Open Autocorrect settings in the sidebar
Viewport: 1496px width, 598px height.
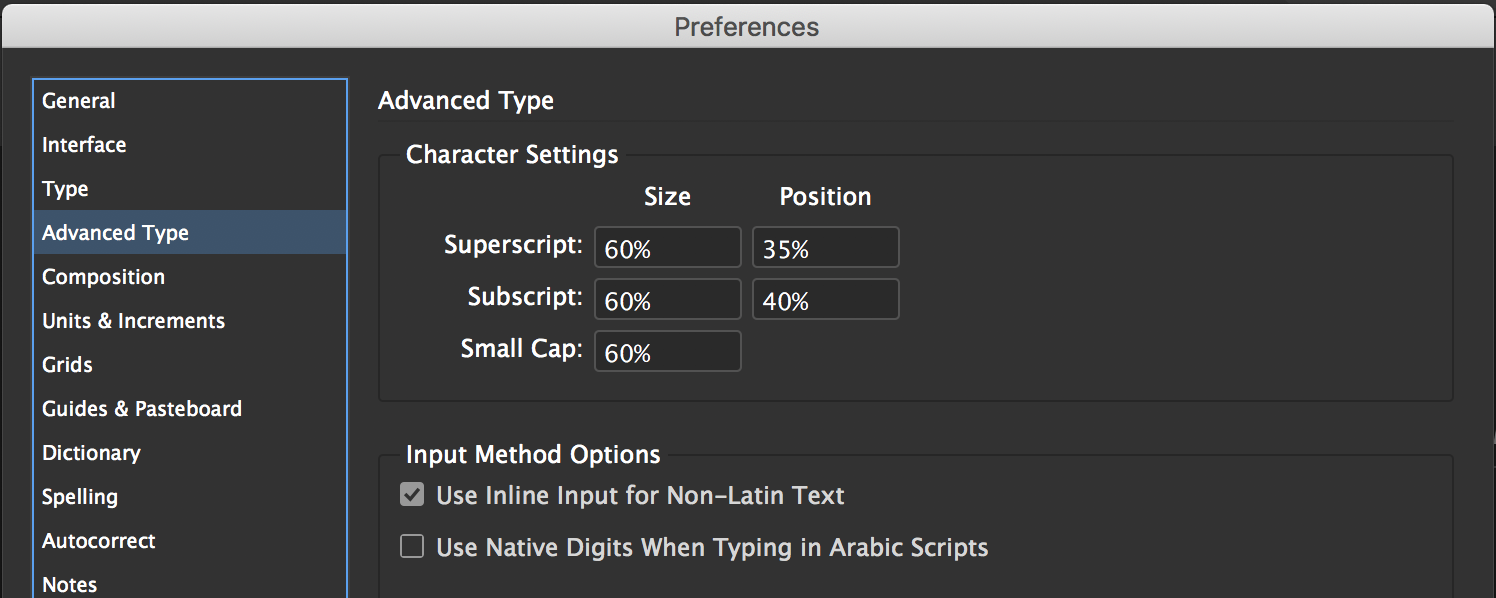(98, 541)
